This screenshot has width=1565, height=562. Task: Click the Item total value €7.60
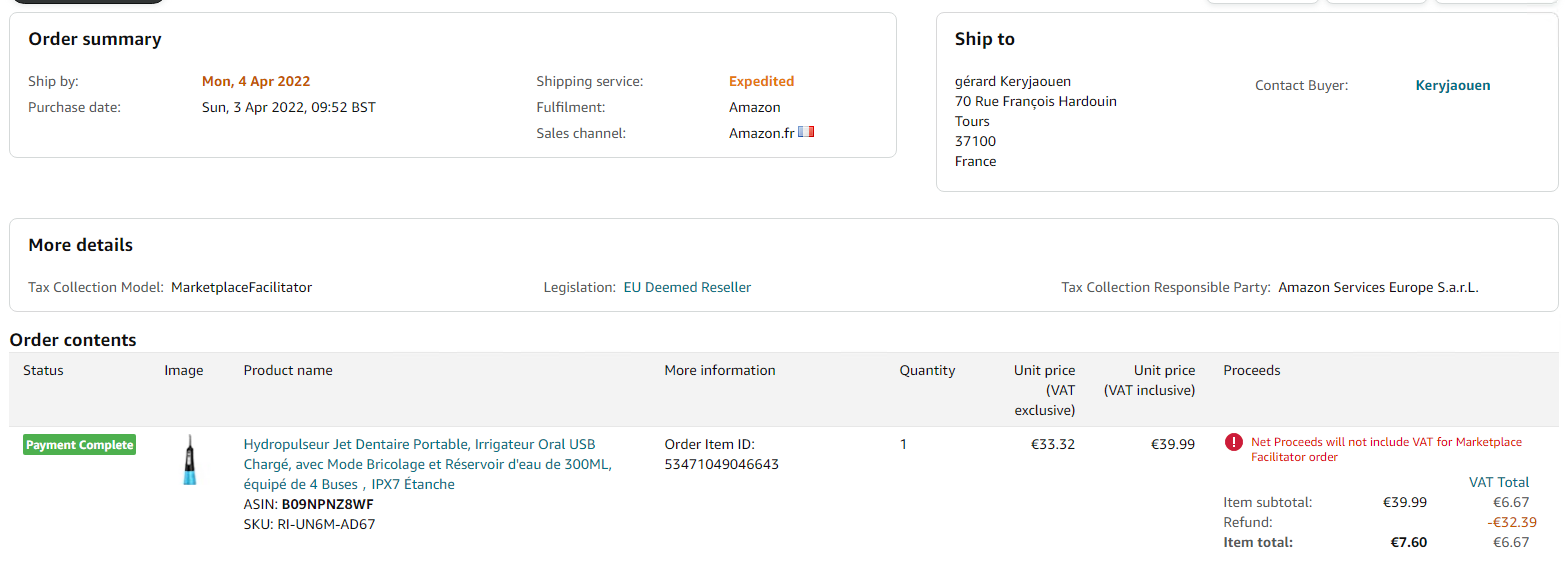(x=1408, y=542)
